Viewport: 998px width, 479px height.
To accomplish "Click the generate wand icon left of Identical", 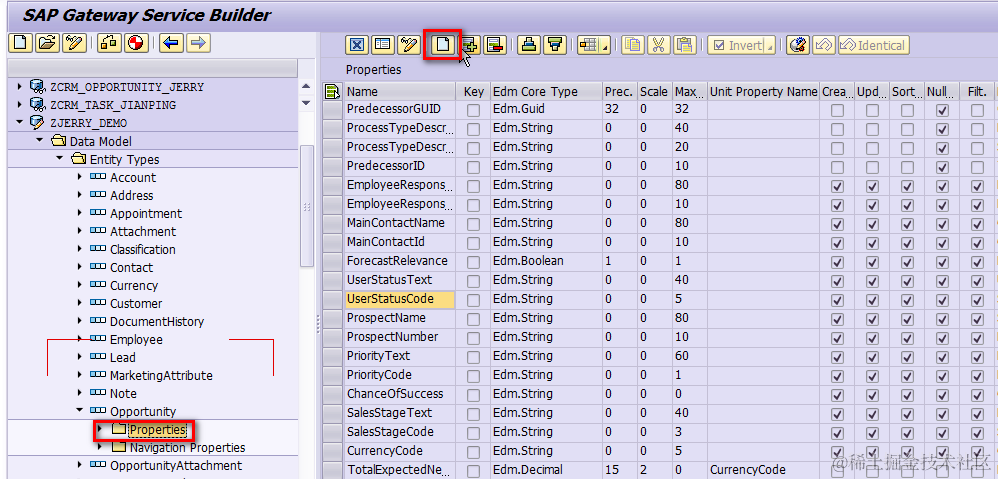I will [x=798, y=45].
